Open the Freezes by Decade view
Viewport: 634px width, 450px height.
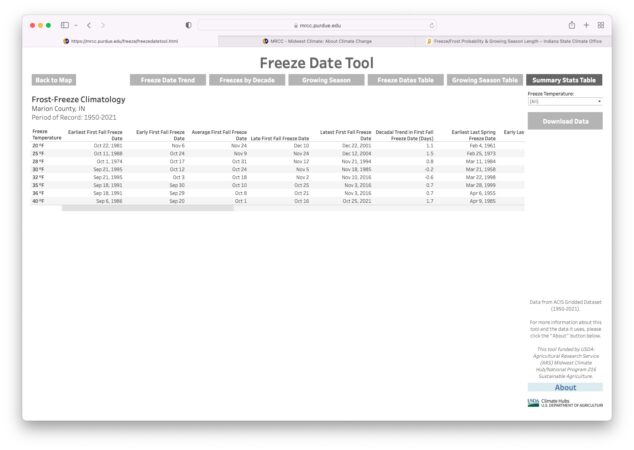pos(246,80)
